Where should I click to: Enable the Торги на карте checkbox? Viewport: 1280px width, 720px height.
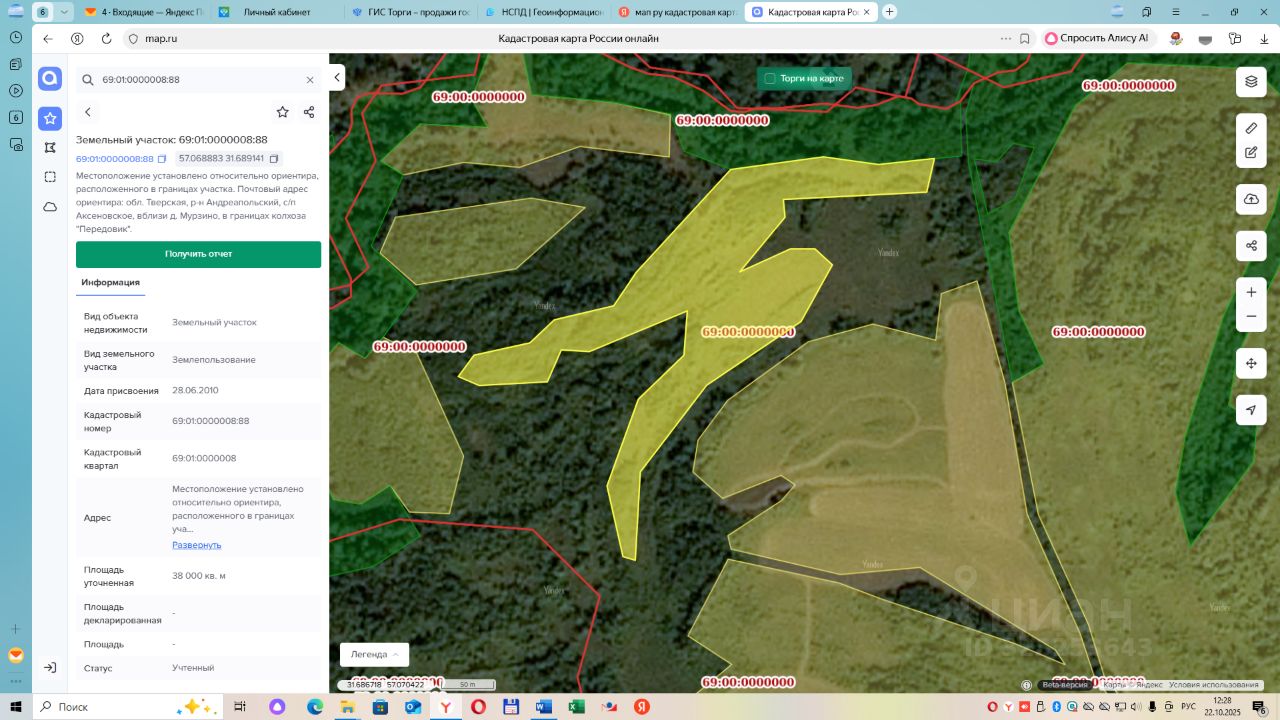770,78
